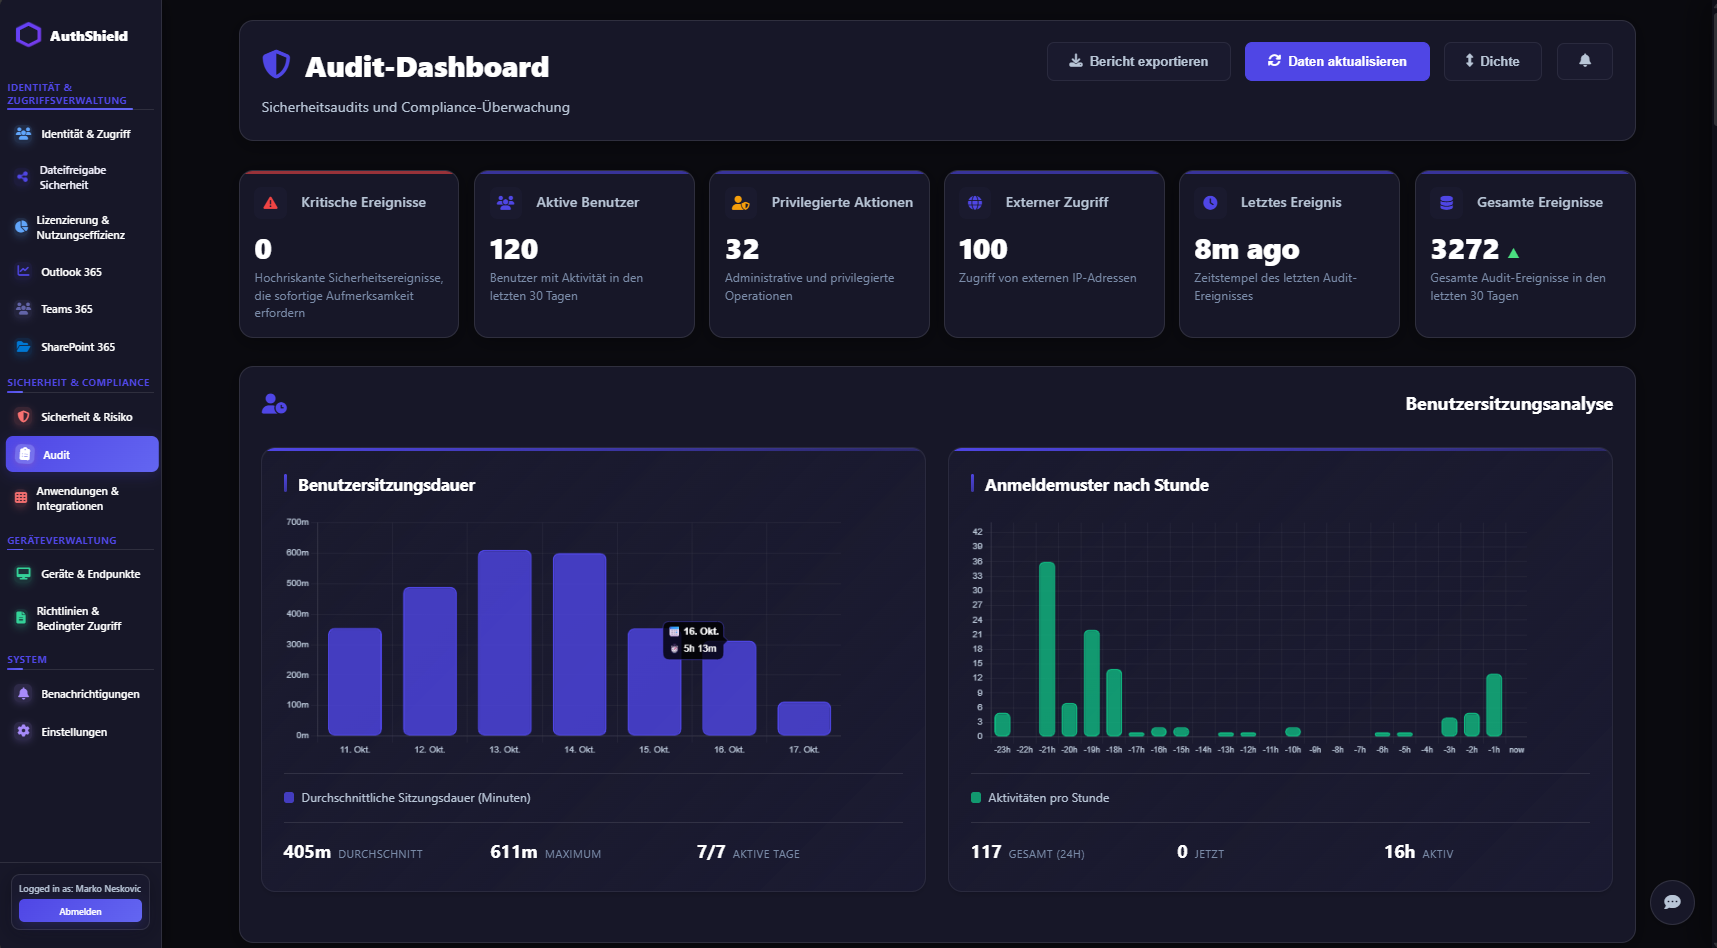Viewport: 1717px width, 948px height.
Task: Open Einstellungen from the sidebar
Action: pyautogui.click(x=74, y=732)
